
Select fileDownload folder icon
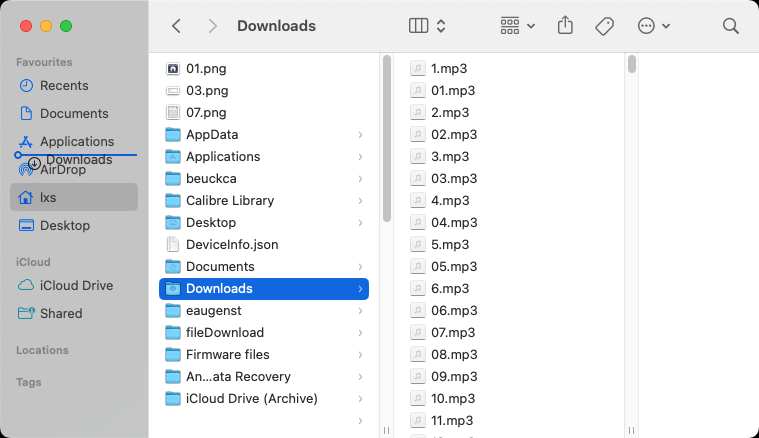(x=173, y=332)
